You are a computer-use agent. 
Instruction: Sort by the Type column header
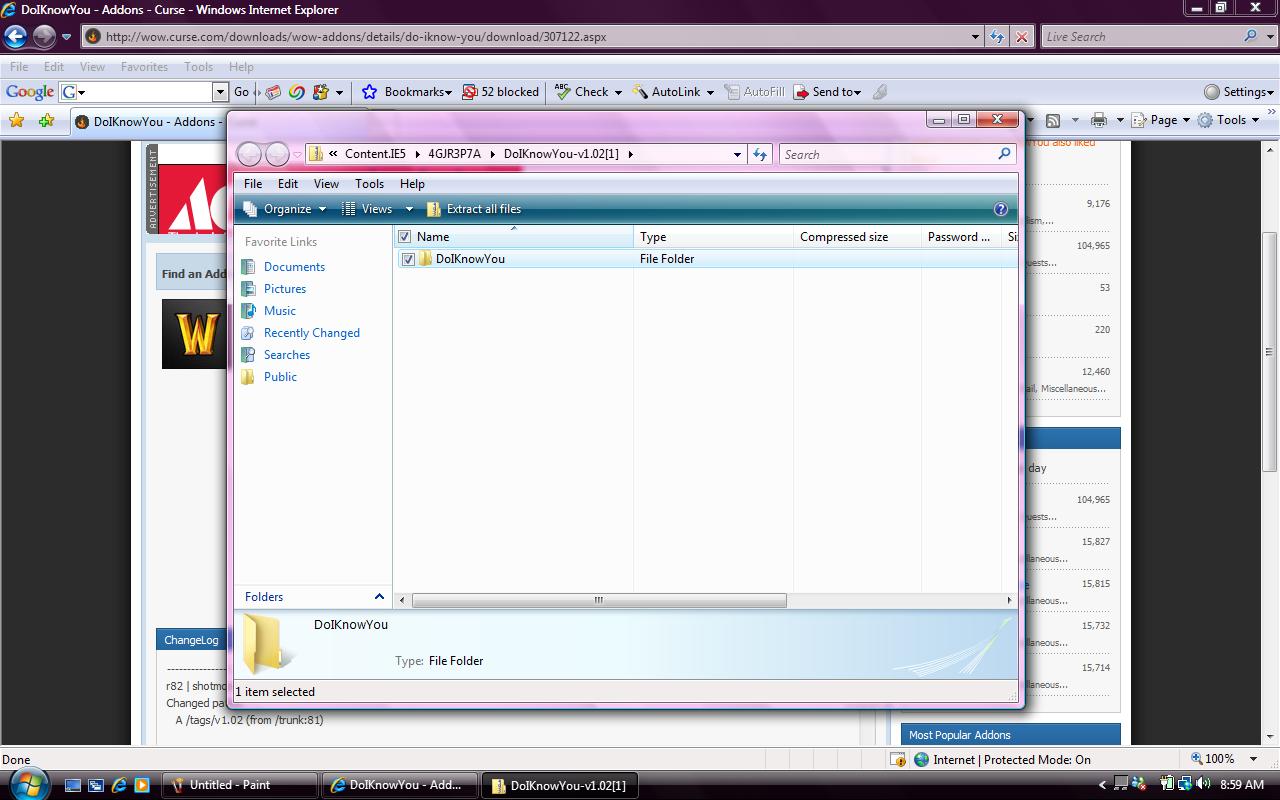pyautogui.click(x=713, y=237)
